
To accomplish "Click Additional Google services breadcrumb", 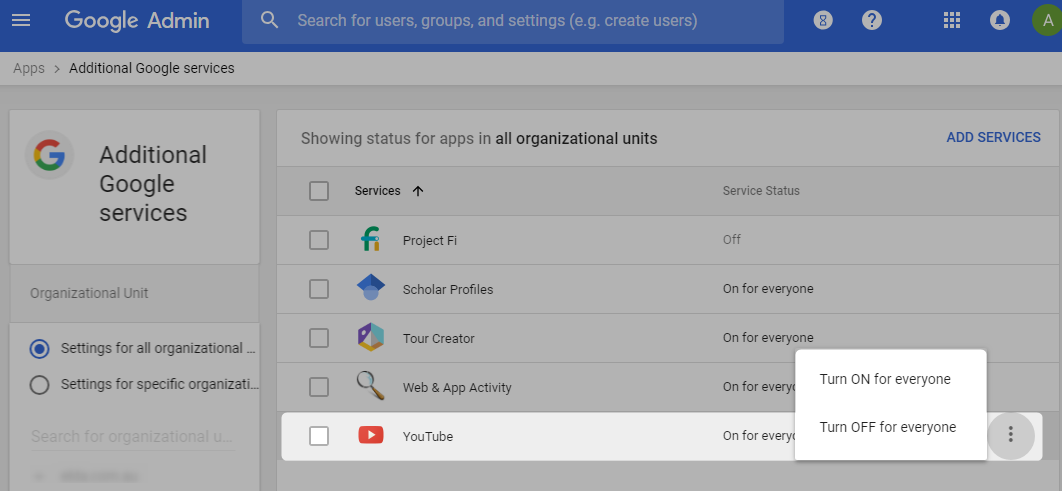I will tap(152, 68).
